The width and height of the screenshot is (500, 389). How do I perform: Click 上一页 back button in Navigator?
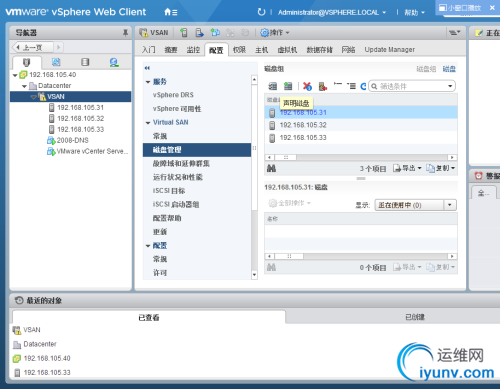point(32,47)
